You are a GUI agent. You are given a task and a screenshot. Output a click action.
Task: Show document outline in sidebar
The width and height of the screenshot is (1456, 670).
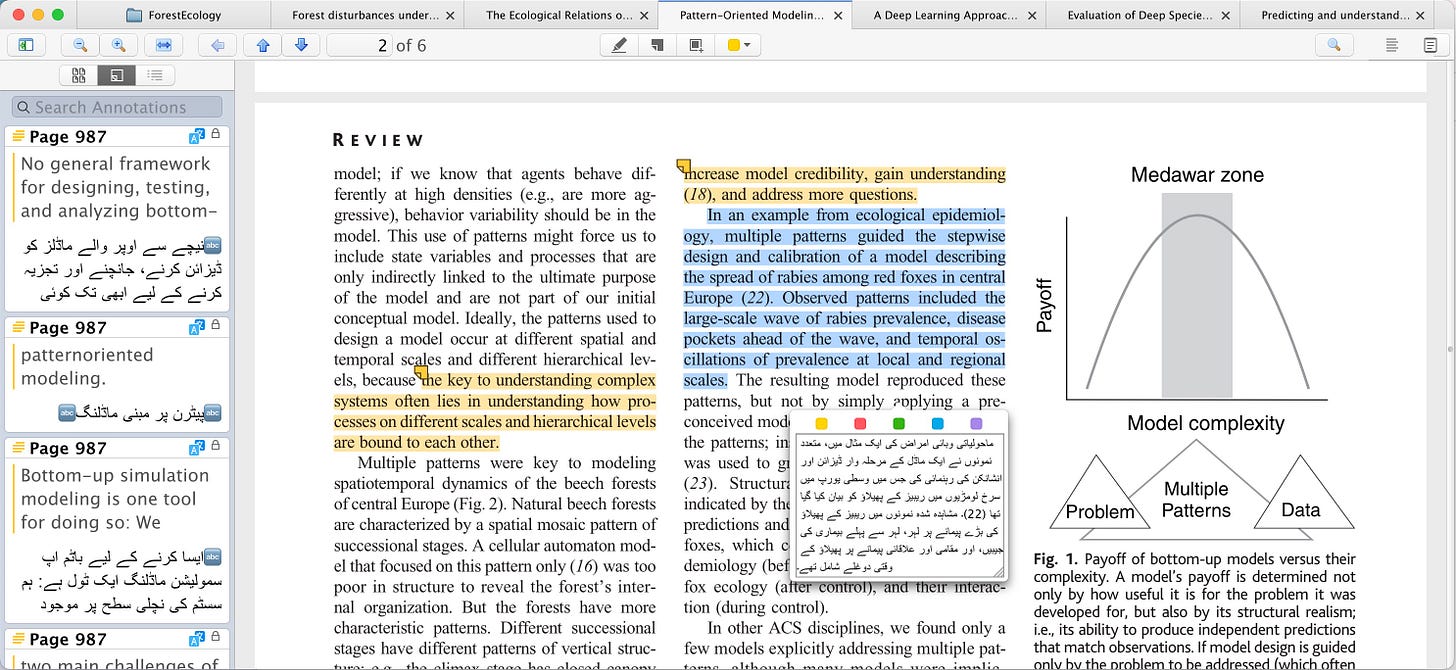(x=155, y=75)
